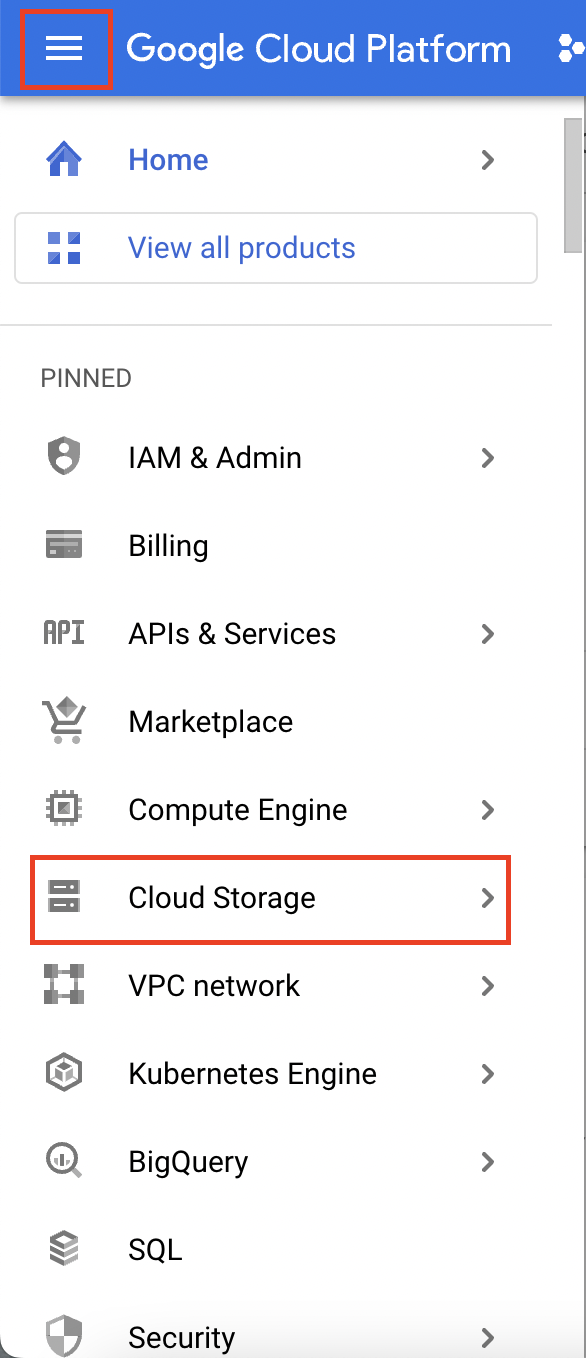Click the Billing card icon
586x1358 pixels.
click(x=64, y=546)
